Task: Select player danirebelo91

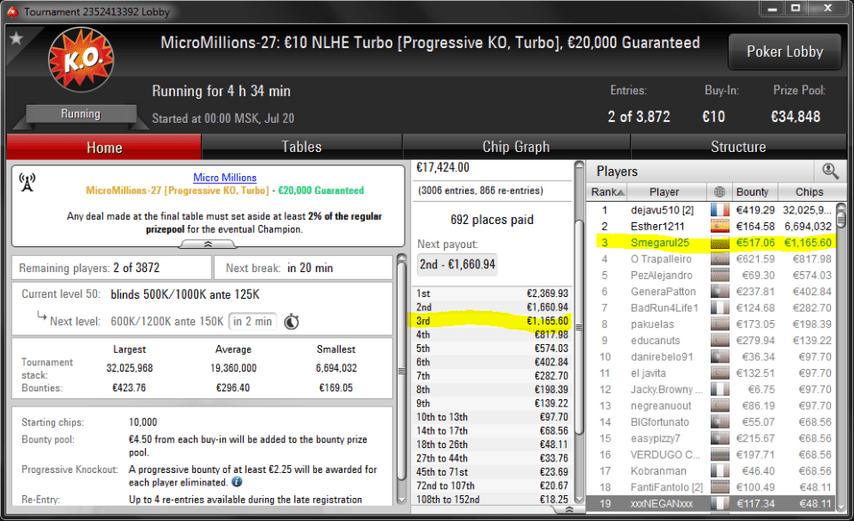Action: click(711, 357)
